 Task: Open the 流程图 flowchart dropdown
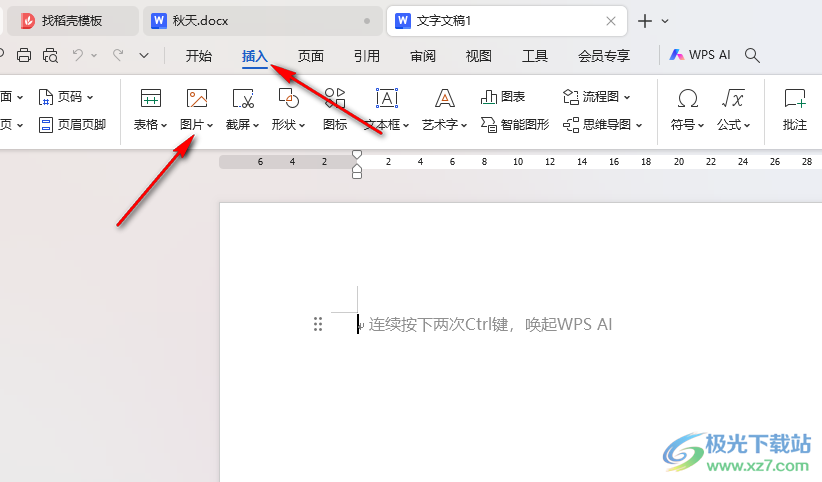coord(597,97)
